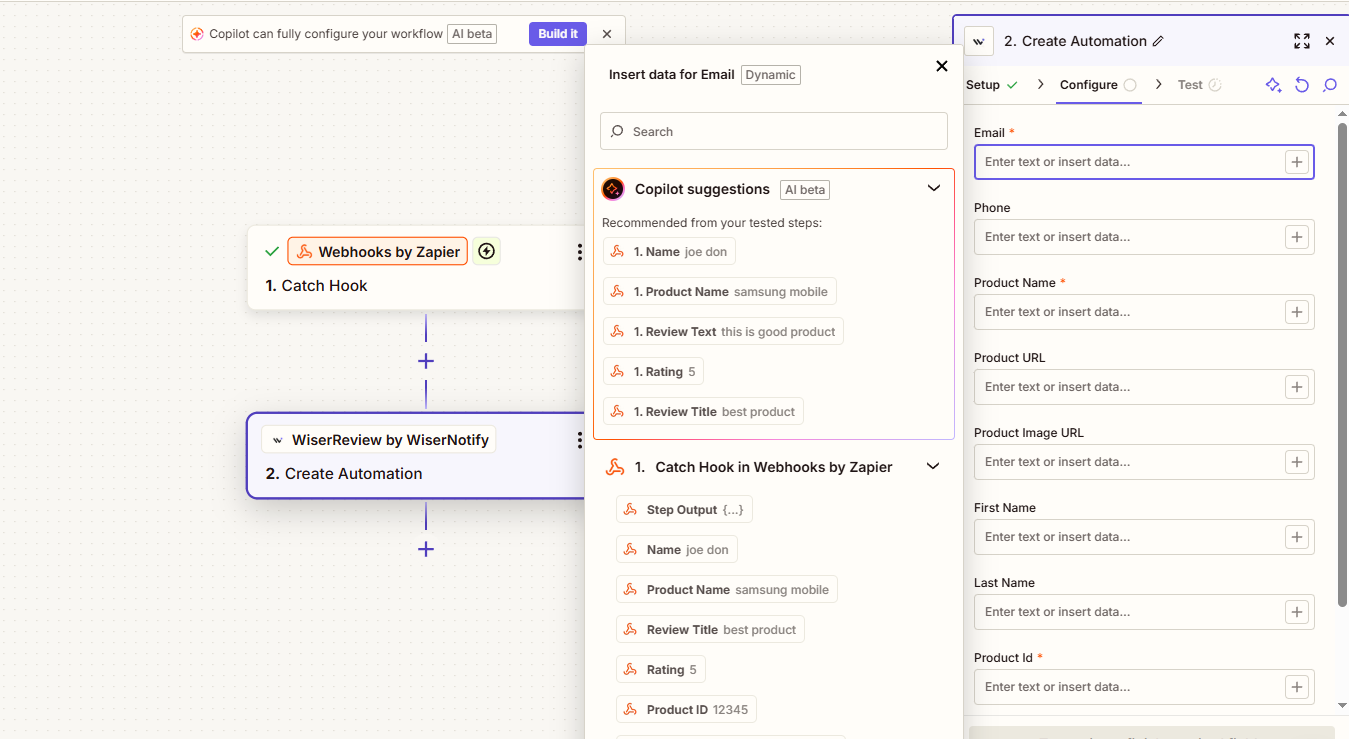Click the AI sparkle icon in Configure bar
The width and height of the screenshot is (1349, 739).
click(1273, 85)
